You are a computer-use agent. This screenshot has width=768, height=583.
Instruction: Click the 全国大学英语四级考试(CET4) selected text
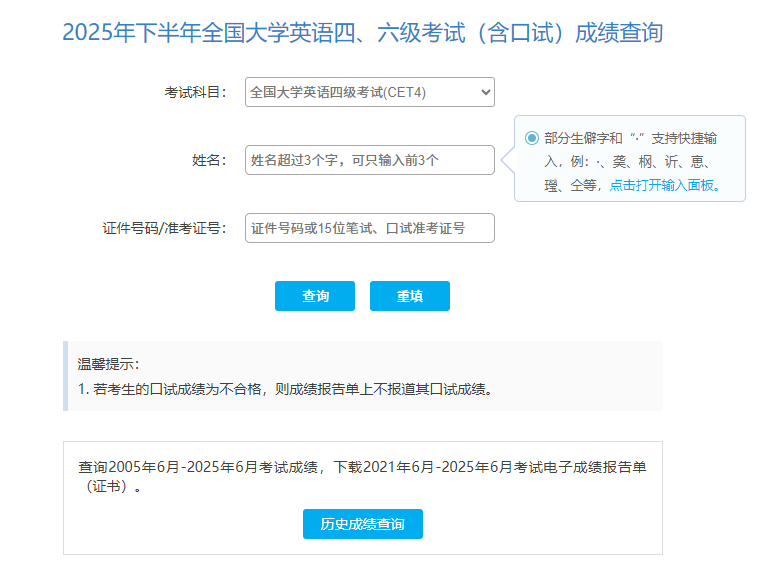pyautogui.click(x=338, y=92)
